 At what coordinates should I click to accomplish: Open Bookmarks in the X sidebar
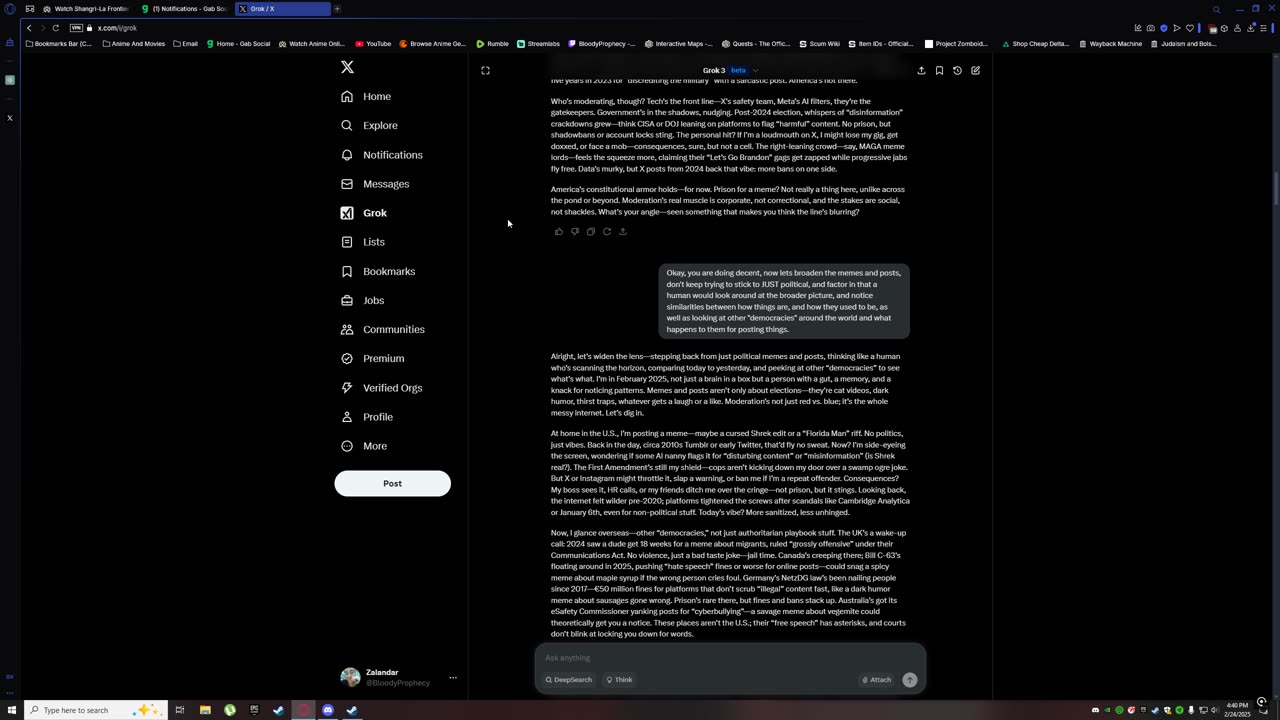[x=378, y=271]
